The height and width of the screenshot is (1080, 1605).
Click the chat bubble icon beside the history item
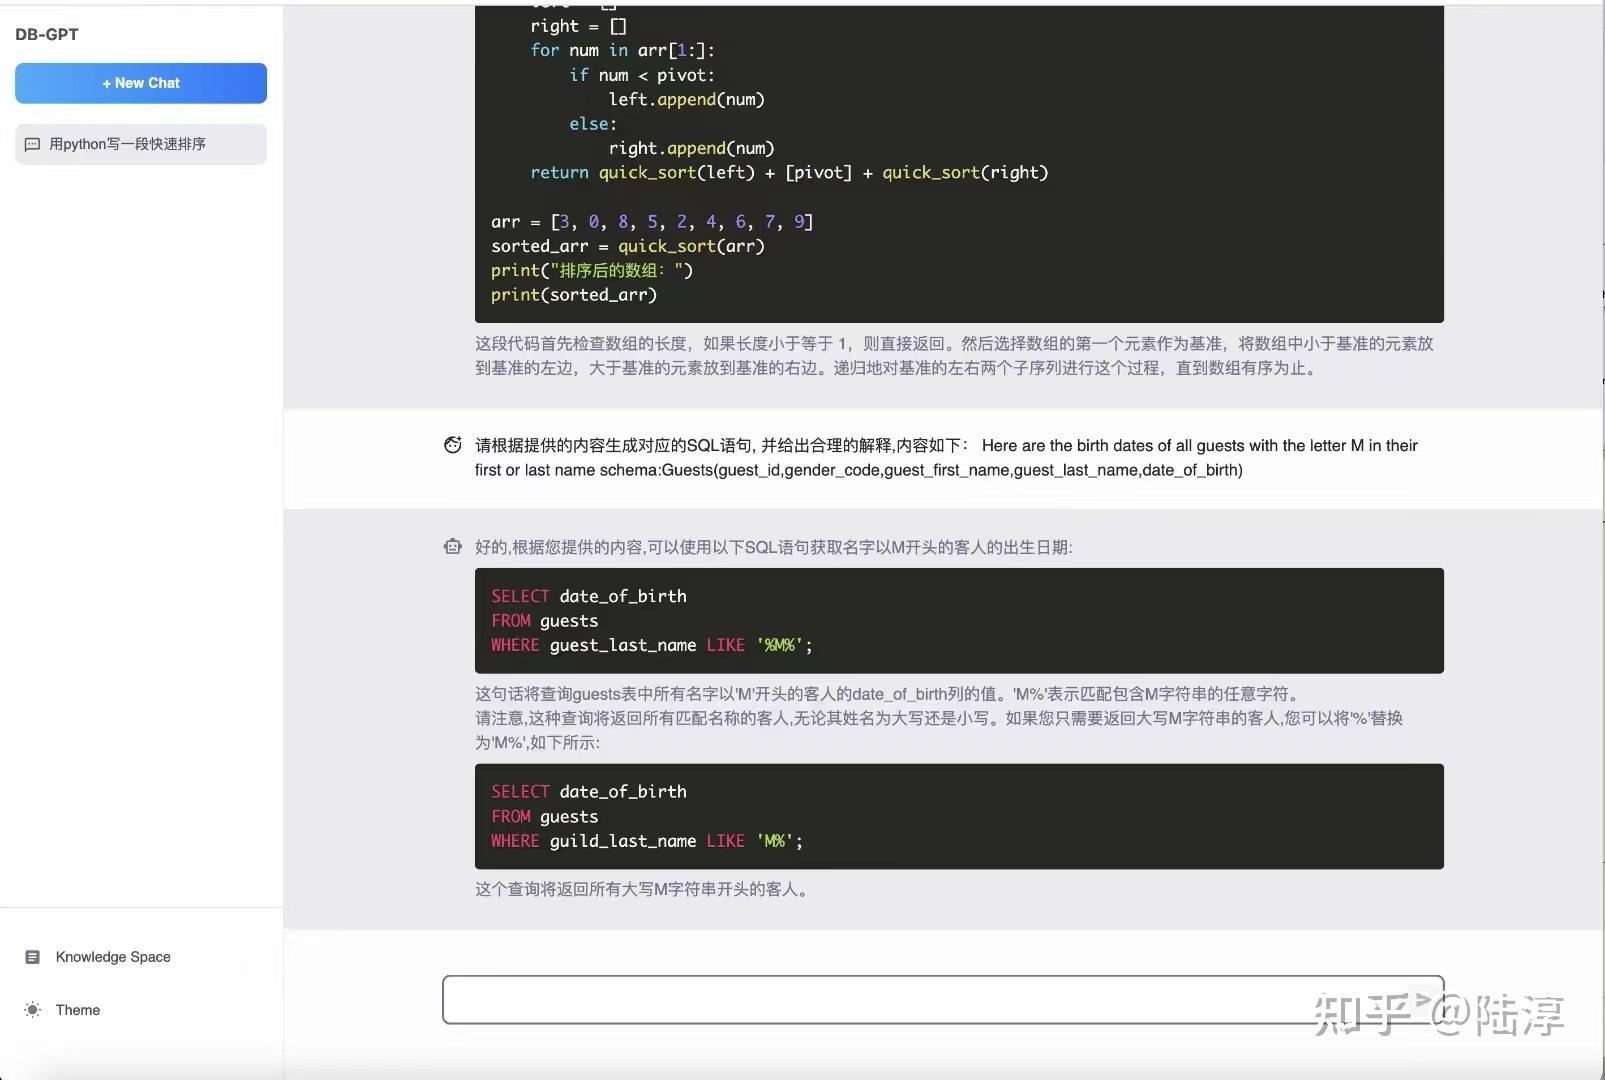pos(33,143)
